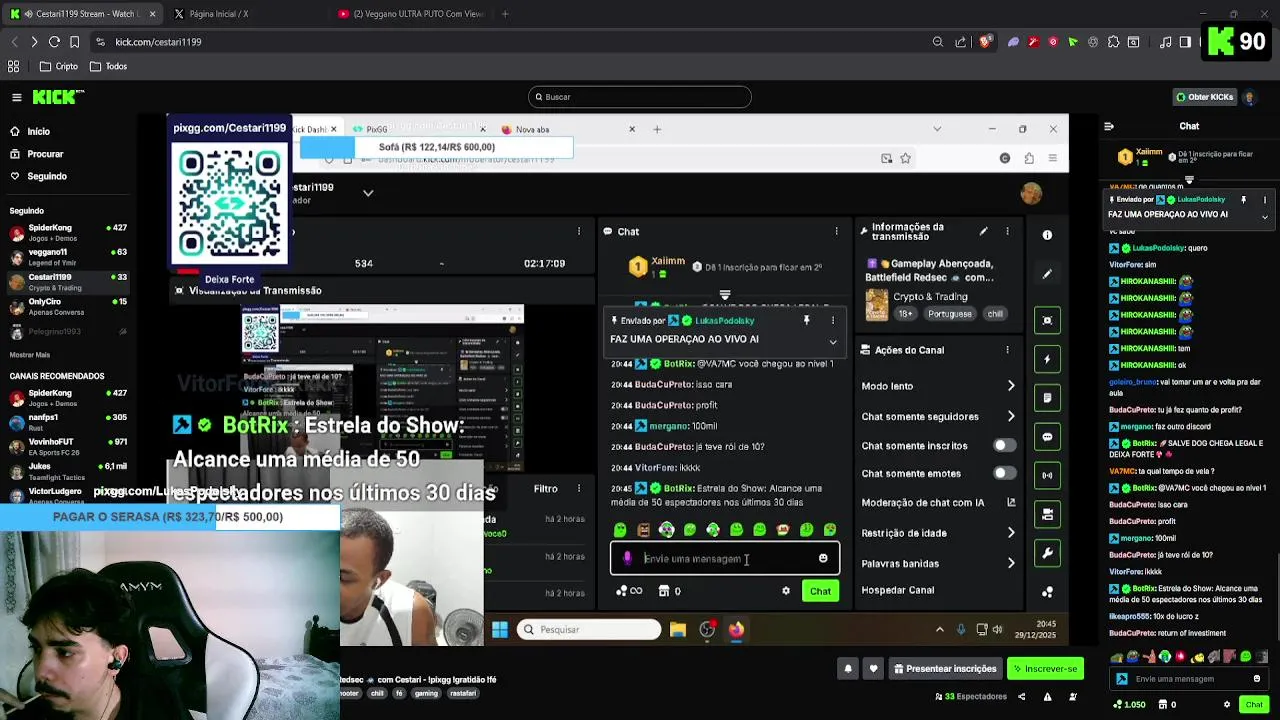The image size is (1280, 720).
Task: Toggle Chat somente emotes switch
Action: tap(1003, 474)
